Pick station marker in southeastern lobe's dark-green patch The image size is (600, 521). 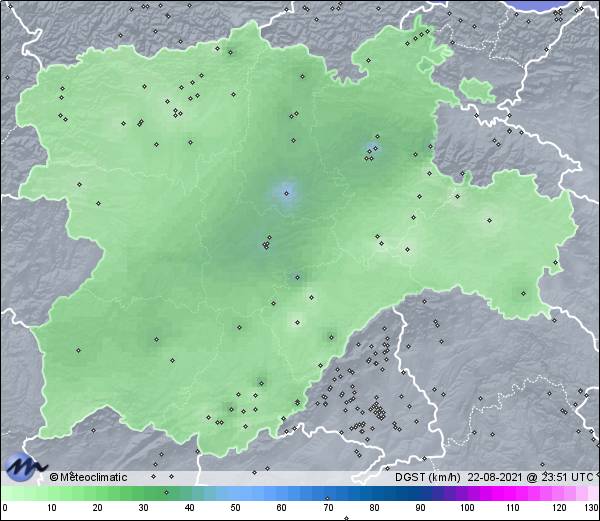[x=523, y=294]
